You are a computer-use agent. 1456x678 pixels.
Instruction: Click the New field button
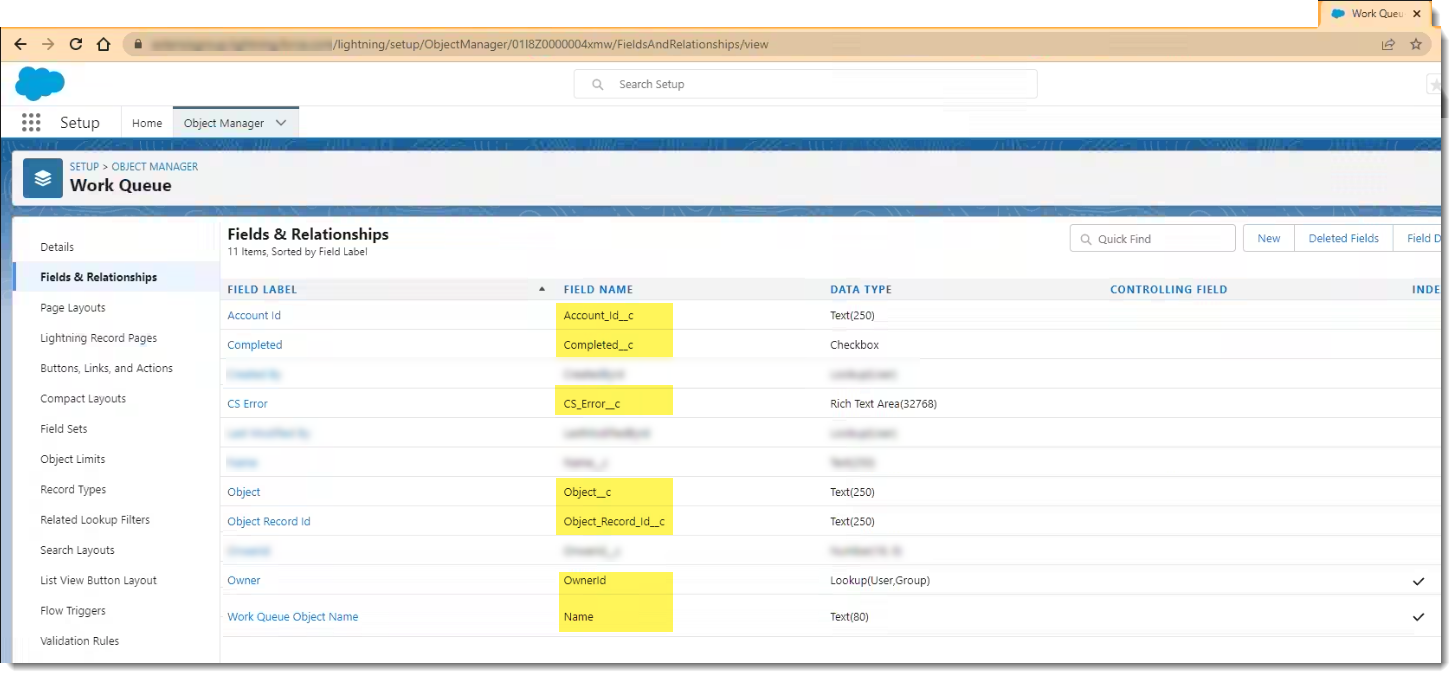(1268, 238)
